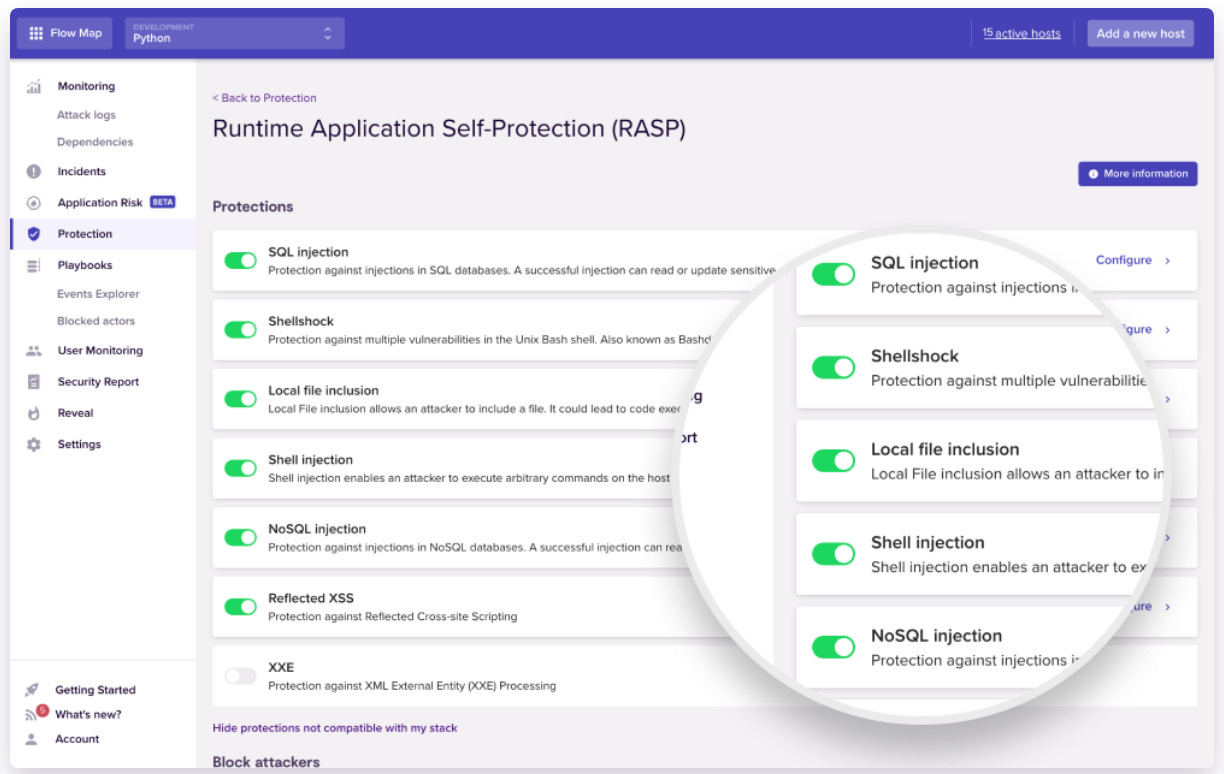The height and width of the screenshot is (774, 1224).
Task: Open Settings via the gear icon
Action: [34, 445]
